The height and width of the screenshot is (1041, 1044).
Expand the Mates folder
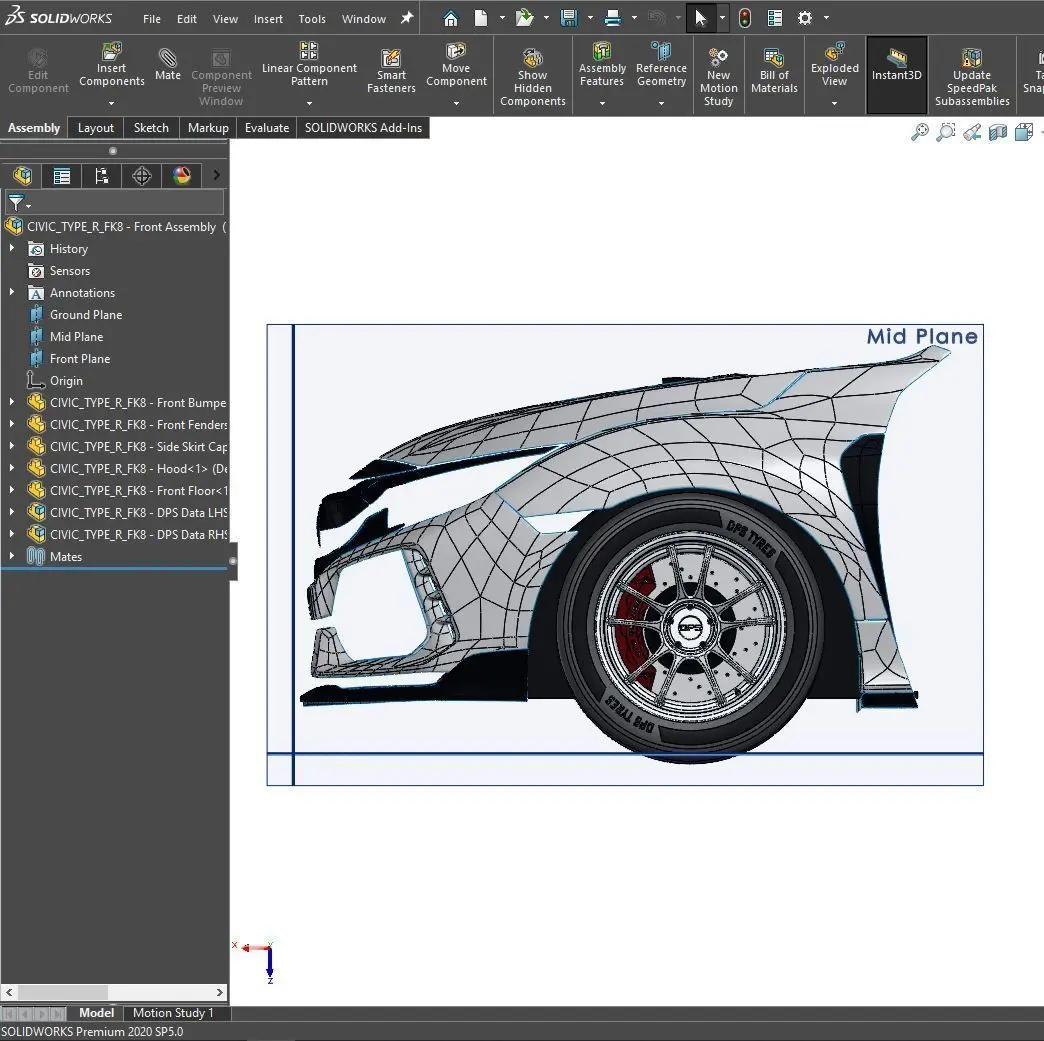click(x=11, y=556)
